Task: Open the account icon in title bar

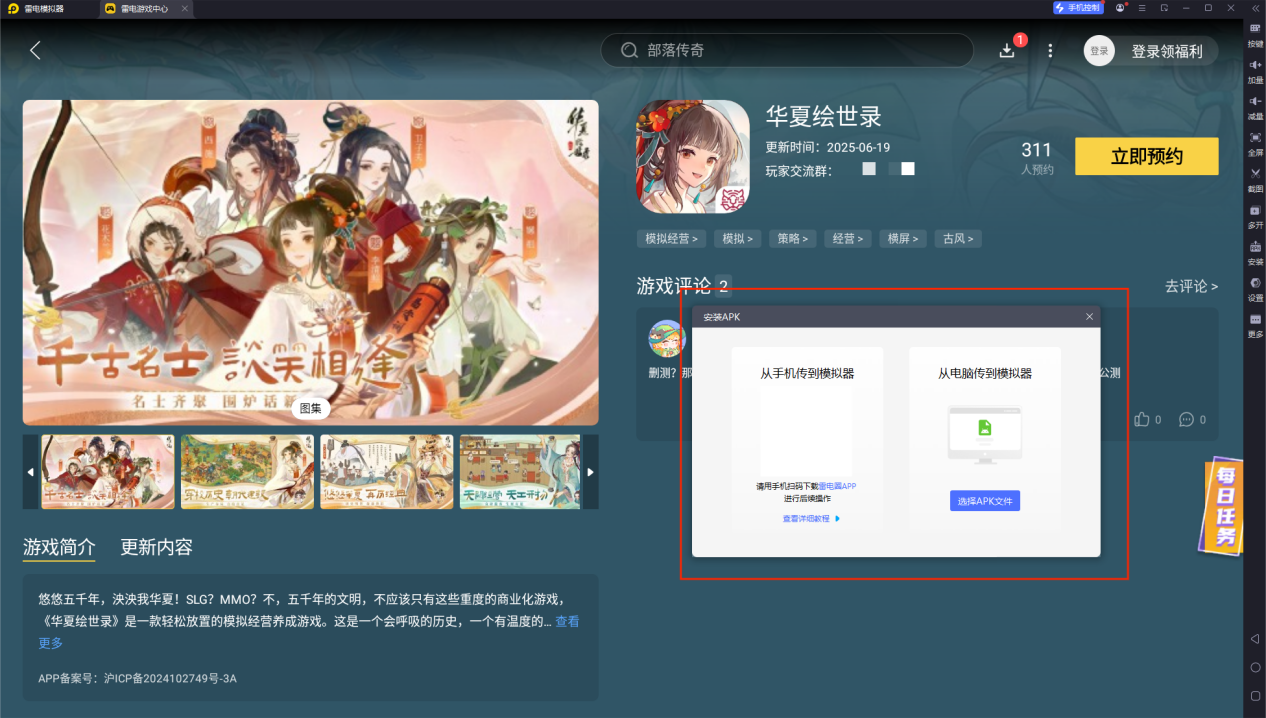Action: (x=1120, y=8)
